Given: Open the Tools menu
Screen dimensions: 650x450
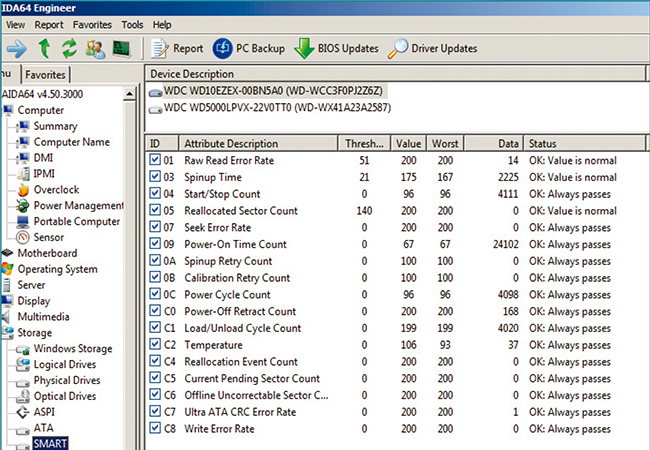Looking at the screenshot, I should (132, 25).
